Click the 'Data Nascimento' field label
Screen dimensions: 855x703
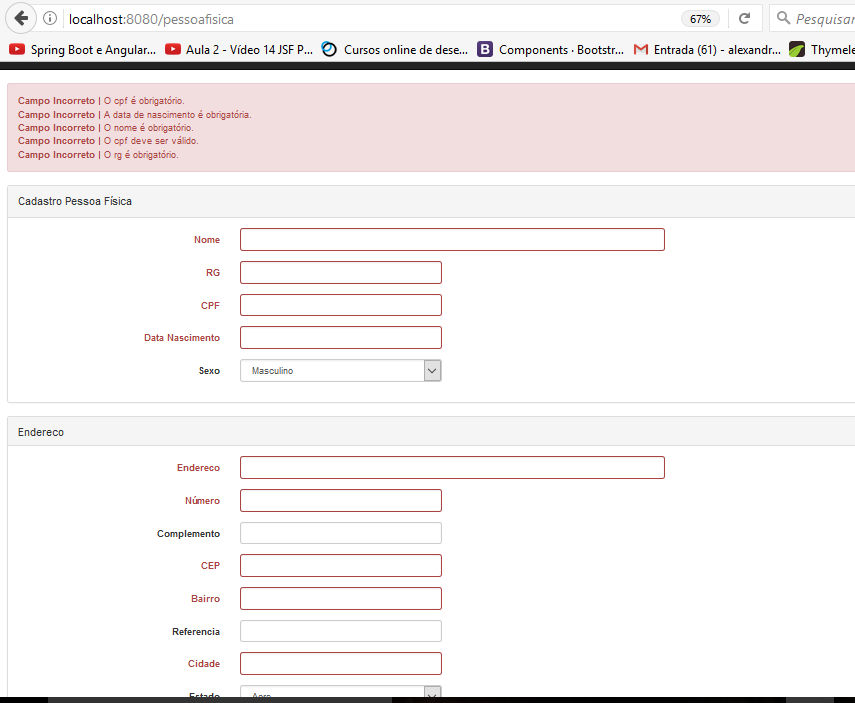[x=182, y=338]
